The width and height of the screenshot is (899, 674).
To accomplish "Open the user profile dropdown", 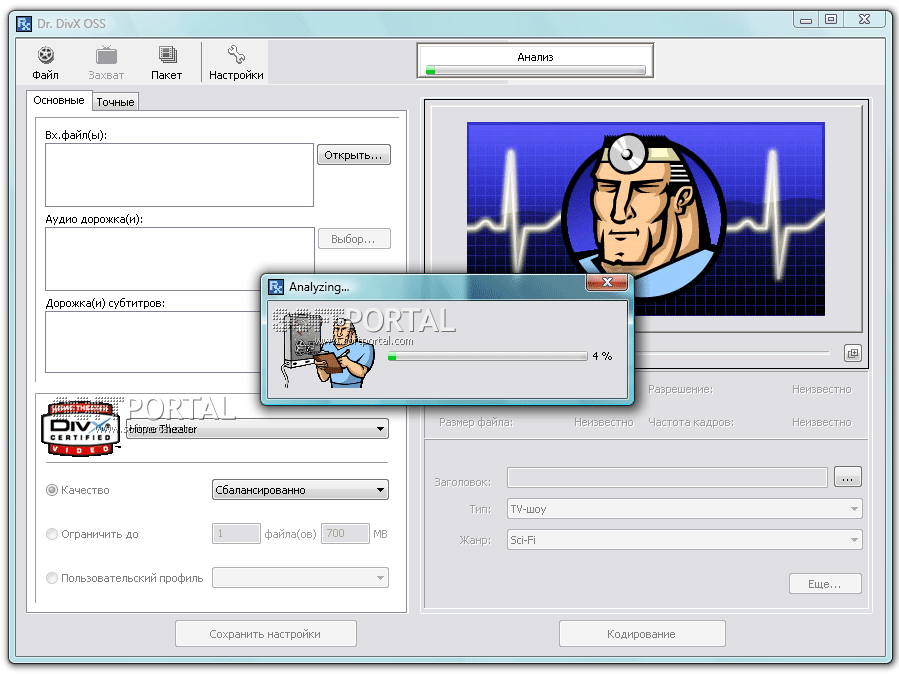I will tap(300, 578).
